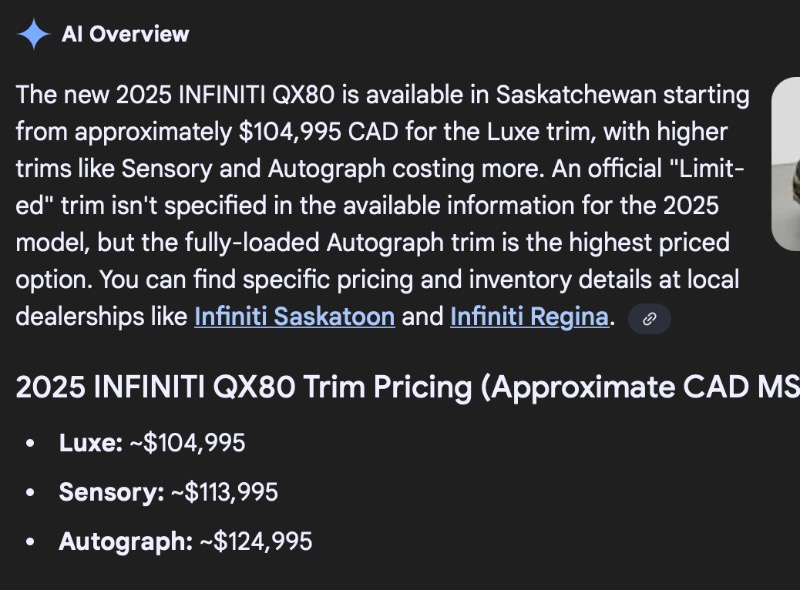Screen dimensions: 800x590
Task: Open the Infiniti Saskatoon link
Action: point(294,317)
